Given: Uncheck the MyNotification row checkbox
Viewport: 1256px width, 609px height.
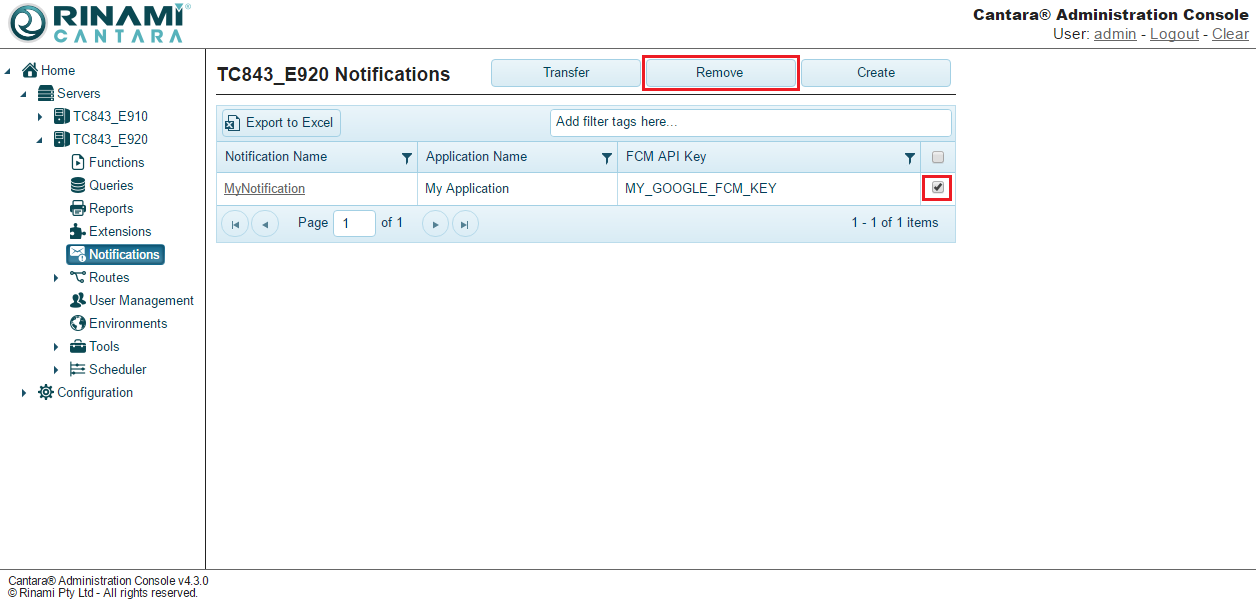Looking at the screenshot, I should 937,187.
